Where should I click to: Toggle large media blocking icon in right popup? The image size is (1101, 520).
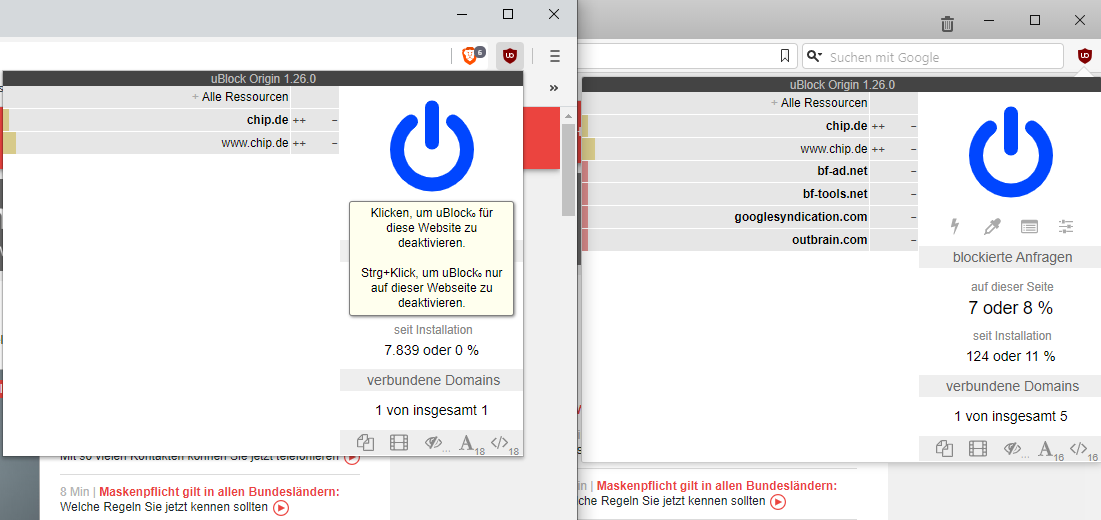pyautogui.click(x=978, y=448)
